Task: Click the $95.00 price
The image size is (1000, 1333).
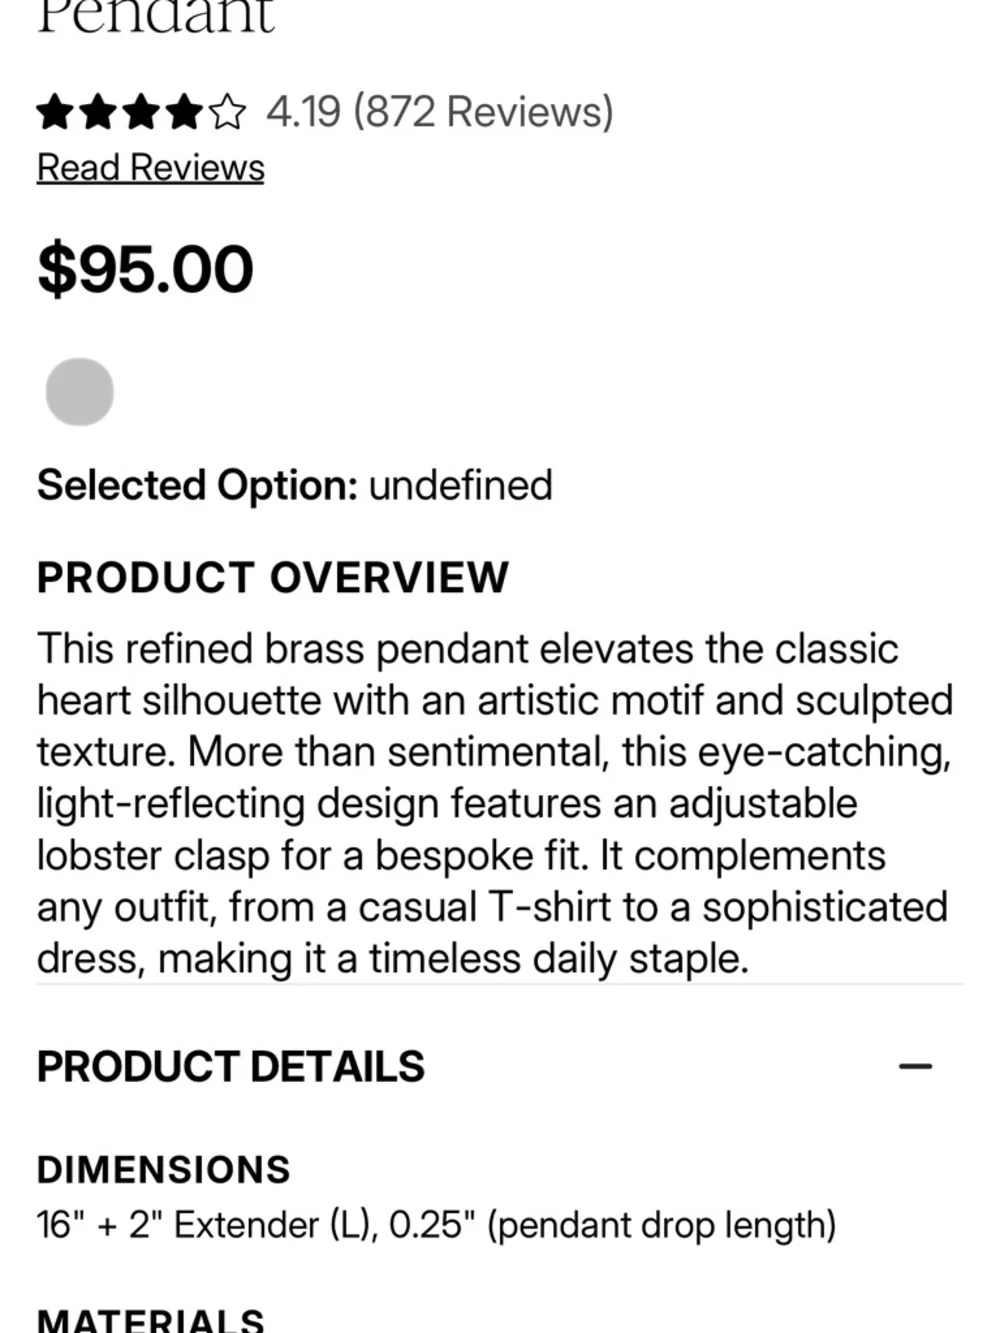Action: [146, 270]
